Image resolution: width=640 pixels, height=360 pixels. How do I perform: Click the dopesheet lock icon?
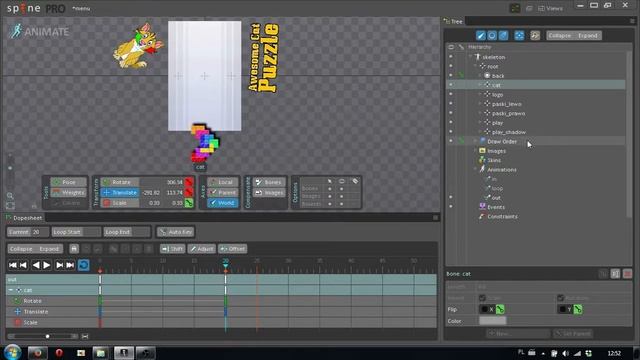[74, 249]
